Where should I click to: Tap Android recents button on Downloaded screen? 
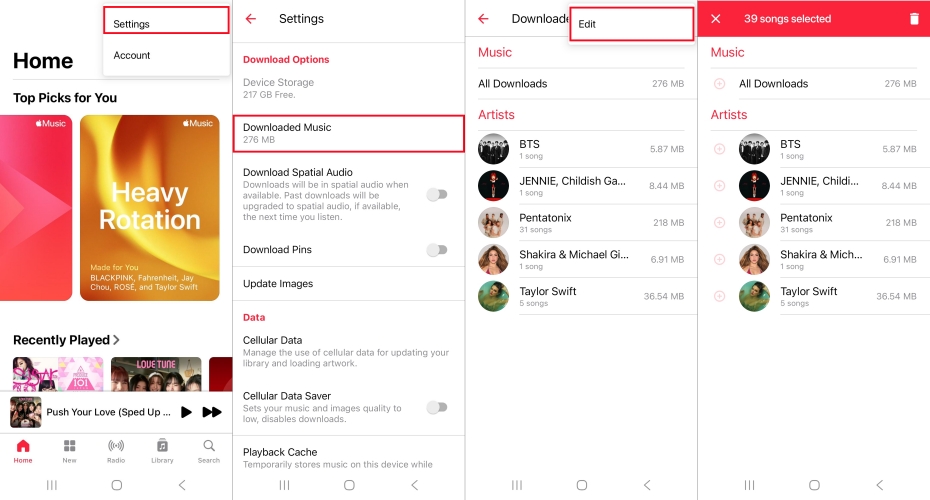(517, 485)
